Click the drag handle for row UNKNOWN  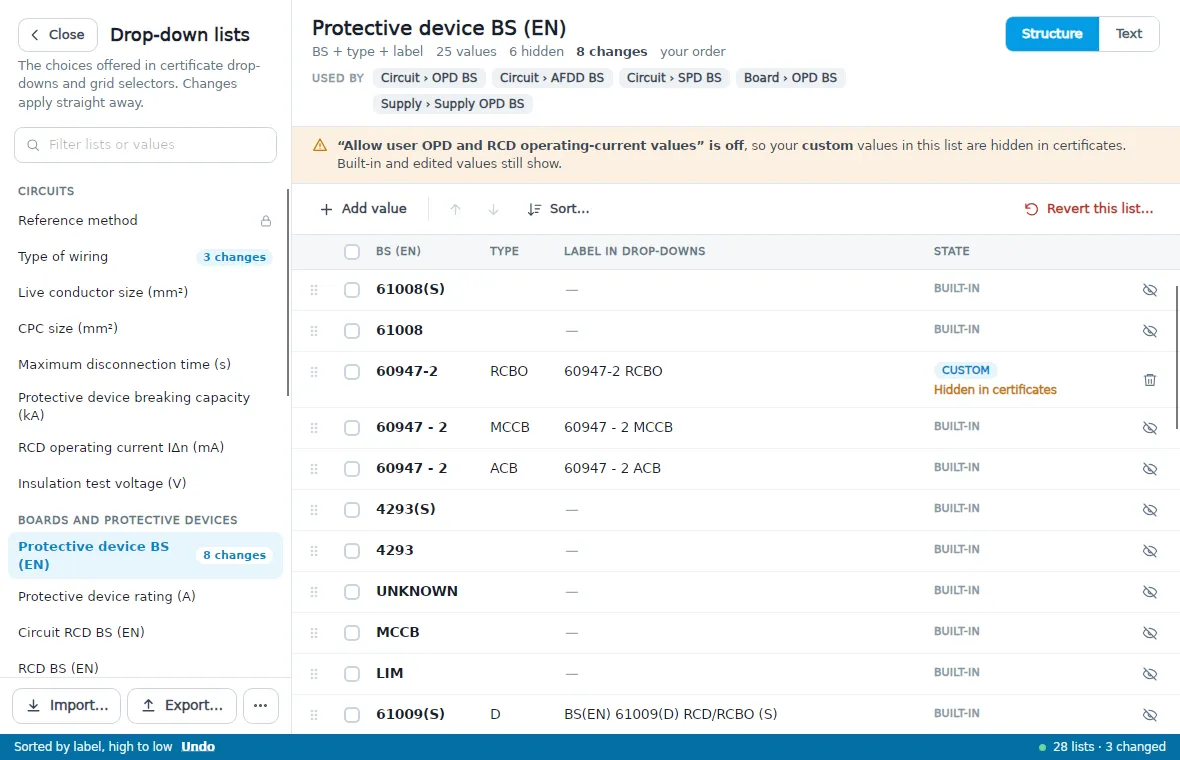coord(314,591)
